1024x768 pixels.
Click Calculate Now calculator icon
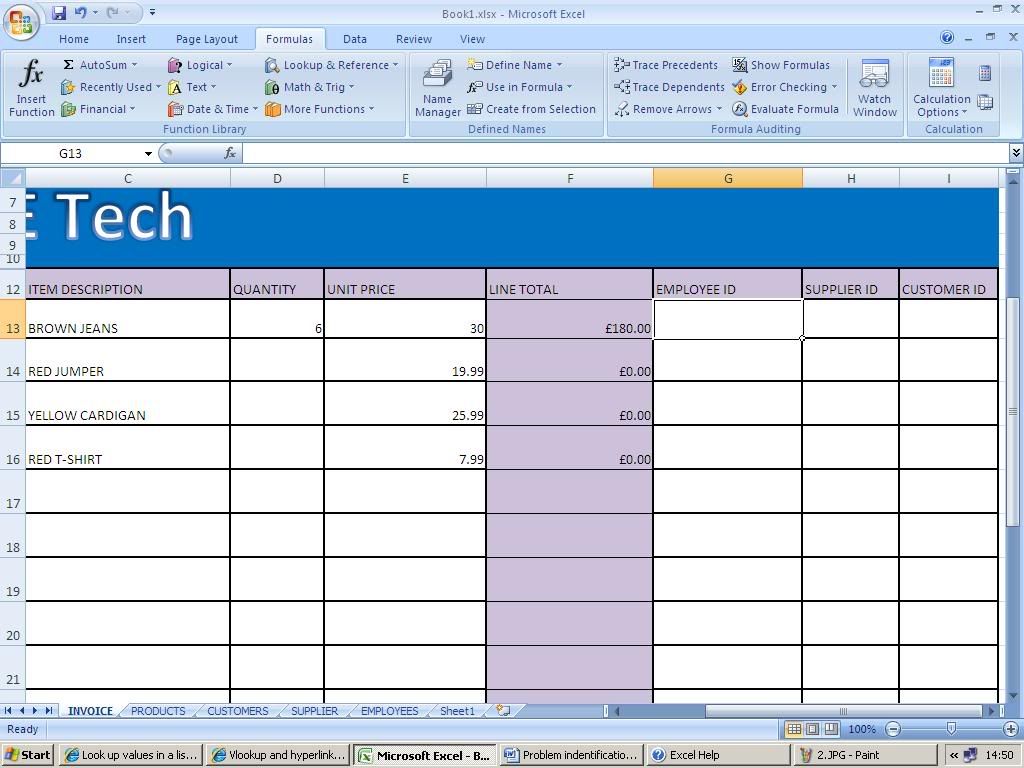point(985,73)
